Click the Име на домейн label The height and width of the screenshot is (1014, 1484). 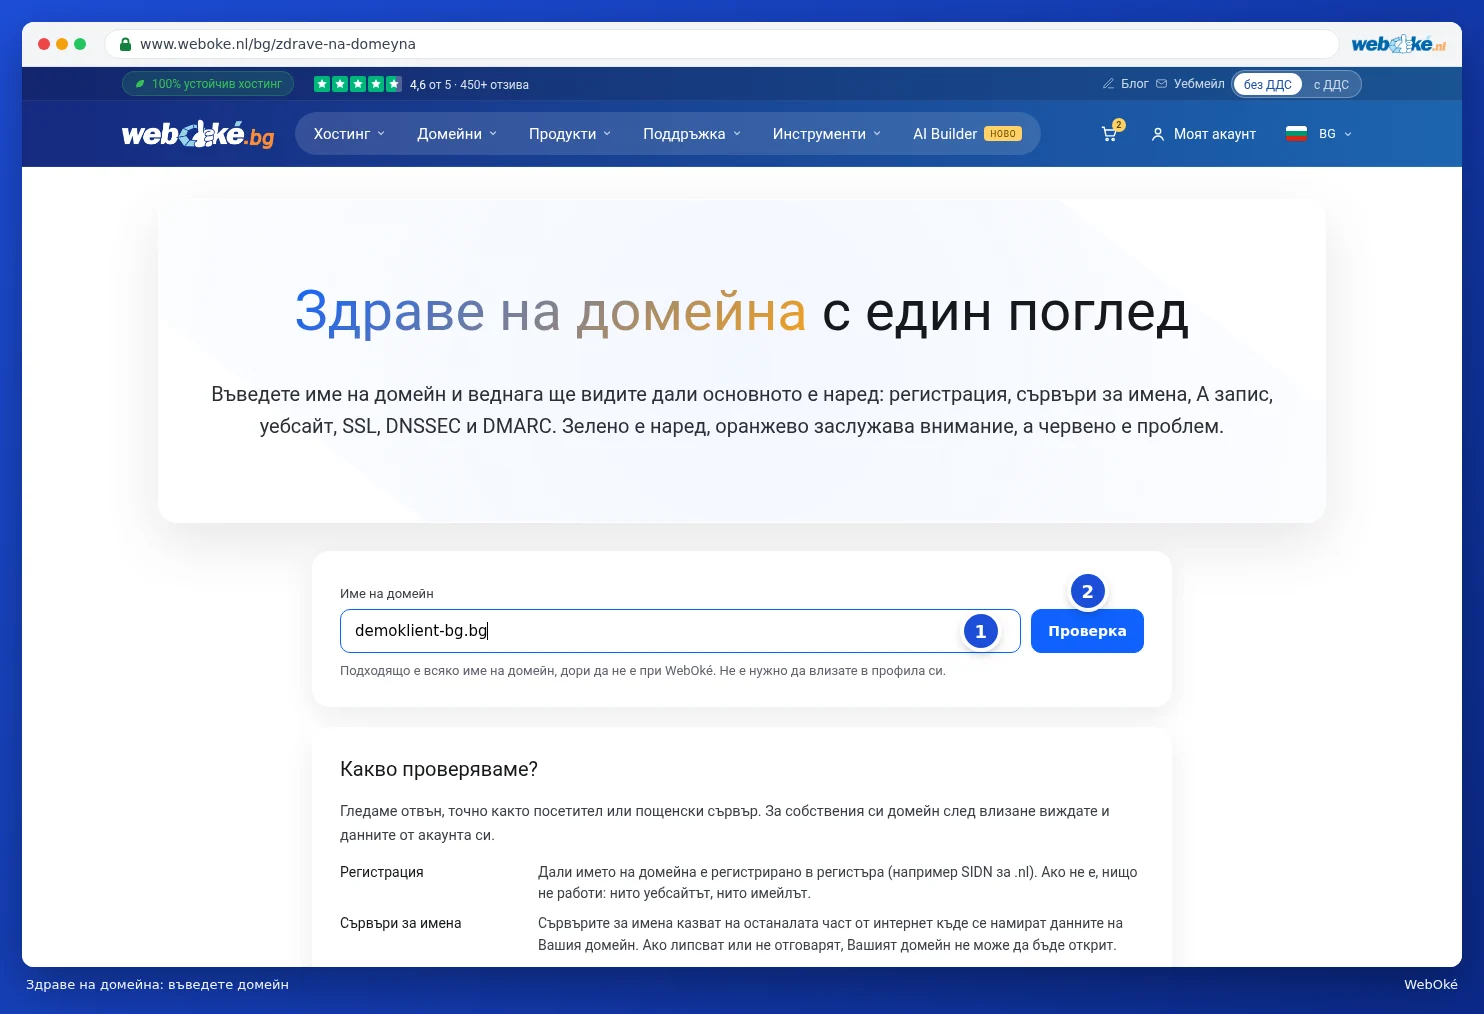(387, 594)
